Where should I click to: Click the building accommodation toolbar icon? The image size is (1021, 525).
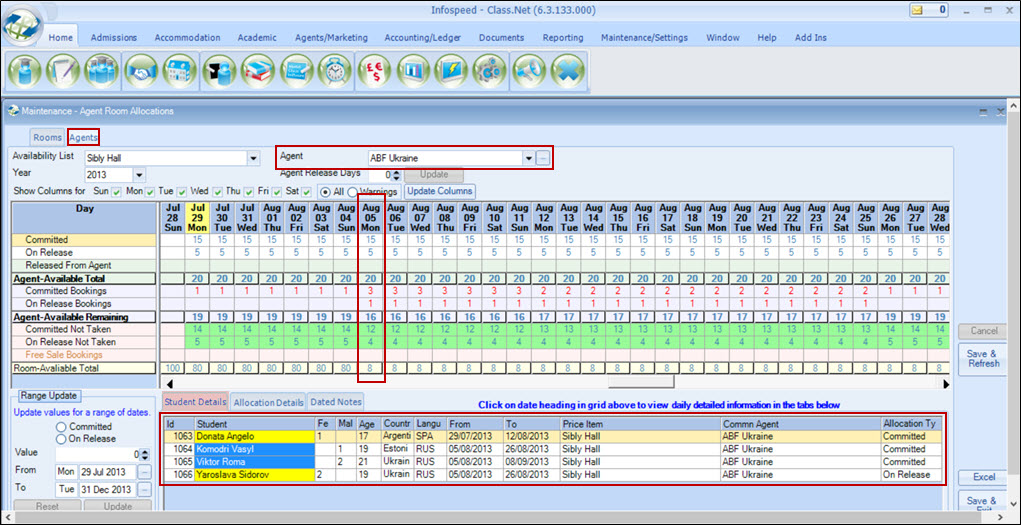point(178,72)
